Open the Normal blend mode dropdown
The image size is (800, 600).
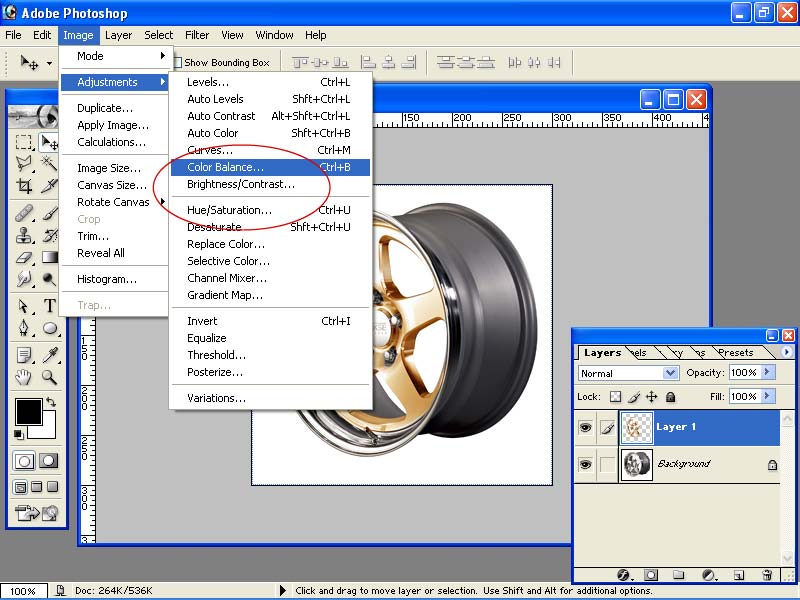click(x=629, y=373)
